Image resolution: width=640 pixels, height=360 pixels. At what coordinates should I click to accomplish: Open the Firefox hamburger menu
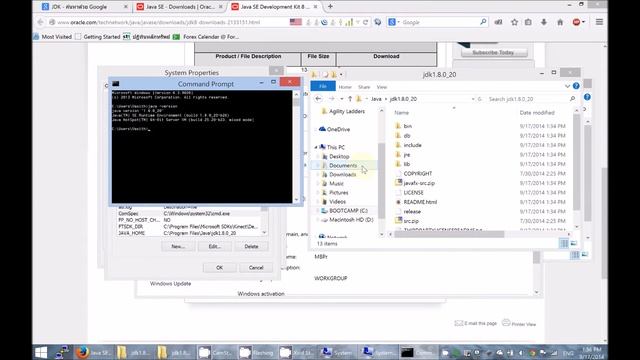point(599,22)
